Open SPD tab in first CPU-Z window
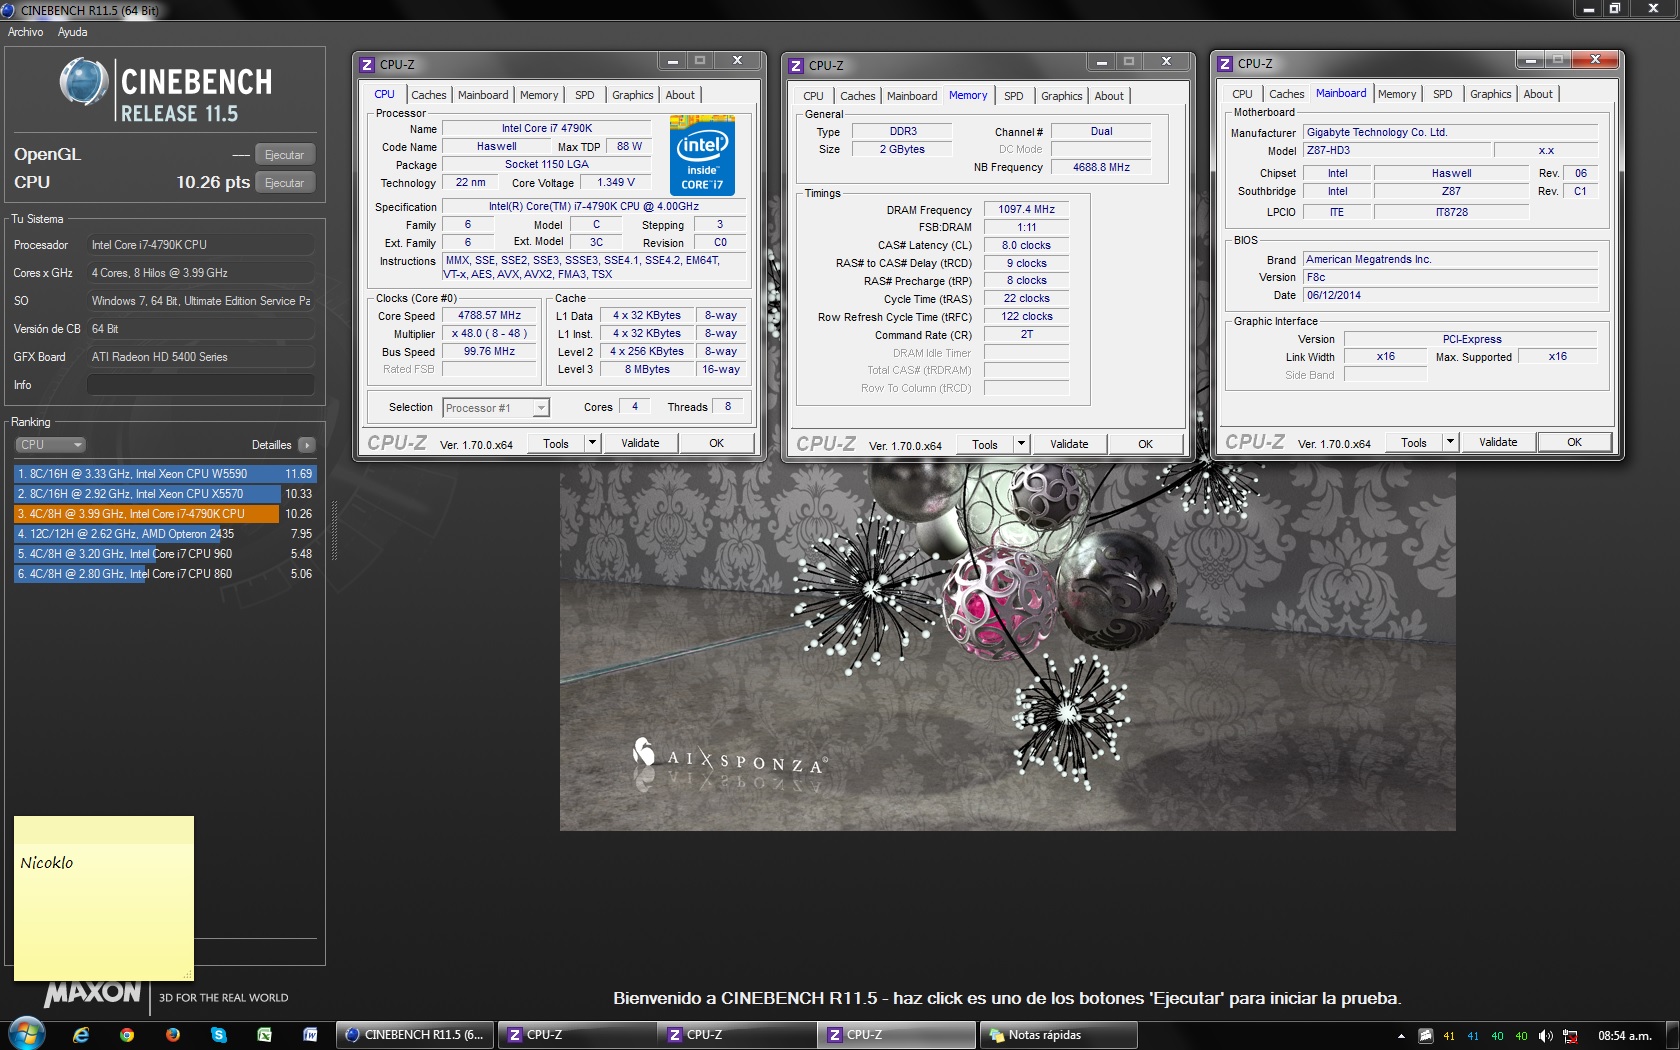This screenshot has height=1050, width=1680. coord(585,95)
